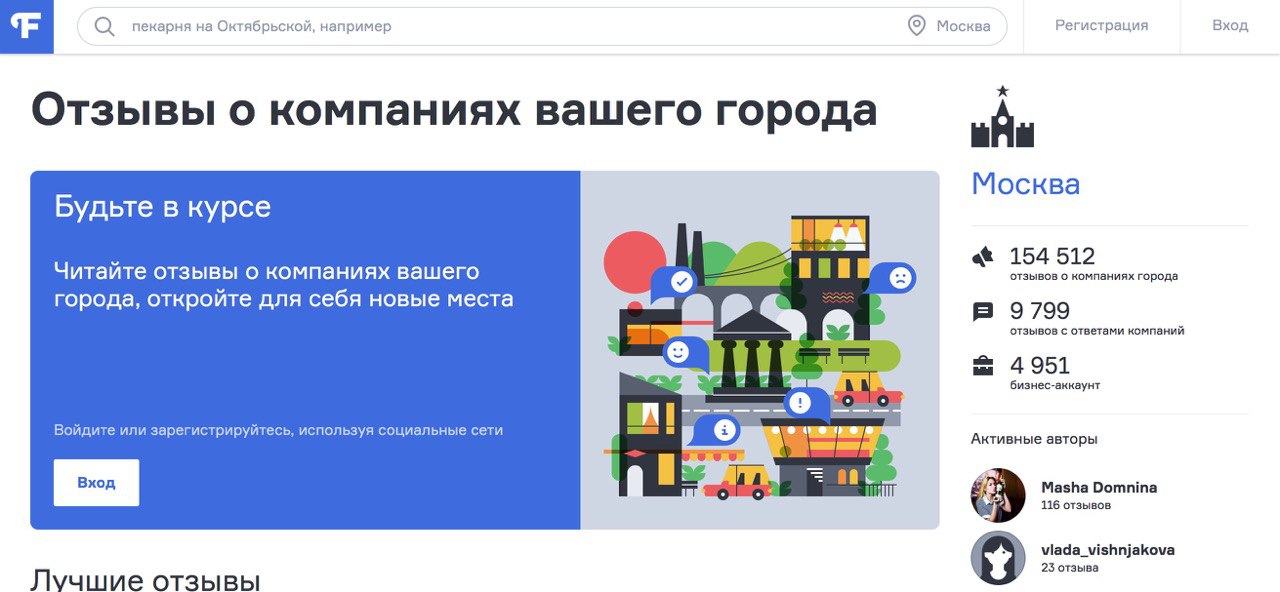Image resolution: width=1280 pixels, height=592 pixels.
Task: Open Masha Domnina profile name
Action: [x=1099, y=487]
